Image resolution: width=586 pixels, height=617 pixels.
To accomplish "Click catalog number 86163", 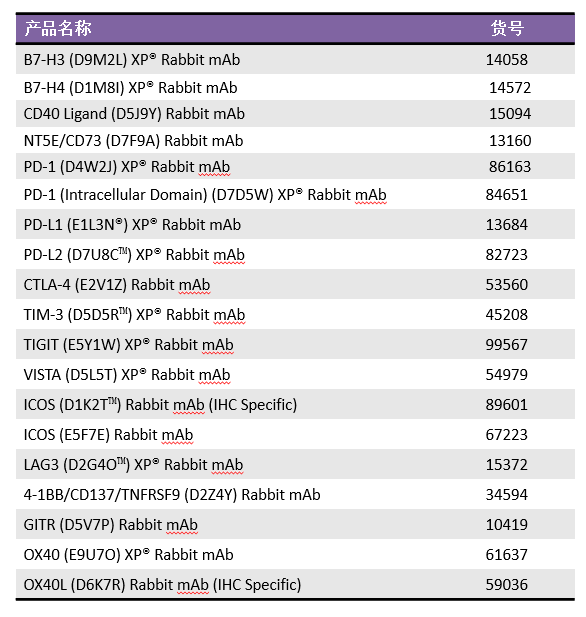I will 510,167.
